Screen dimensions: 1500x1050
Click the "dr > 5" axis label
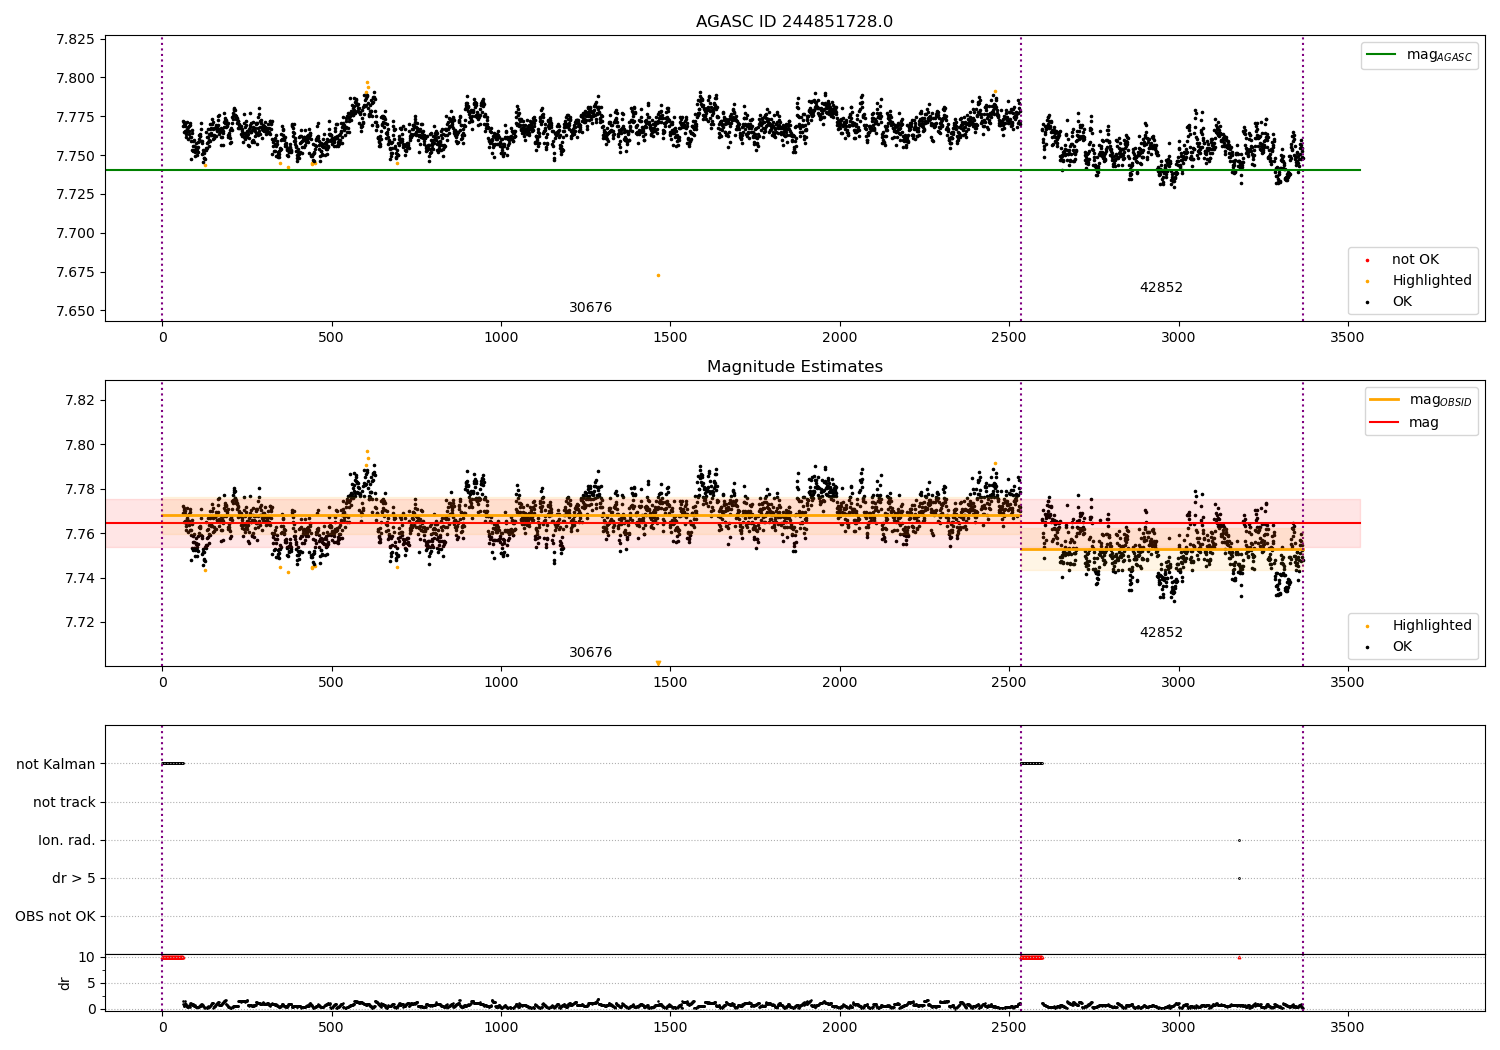(74, 878)
